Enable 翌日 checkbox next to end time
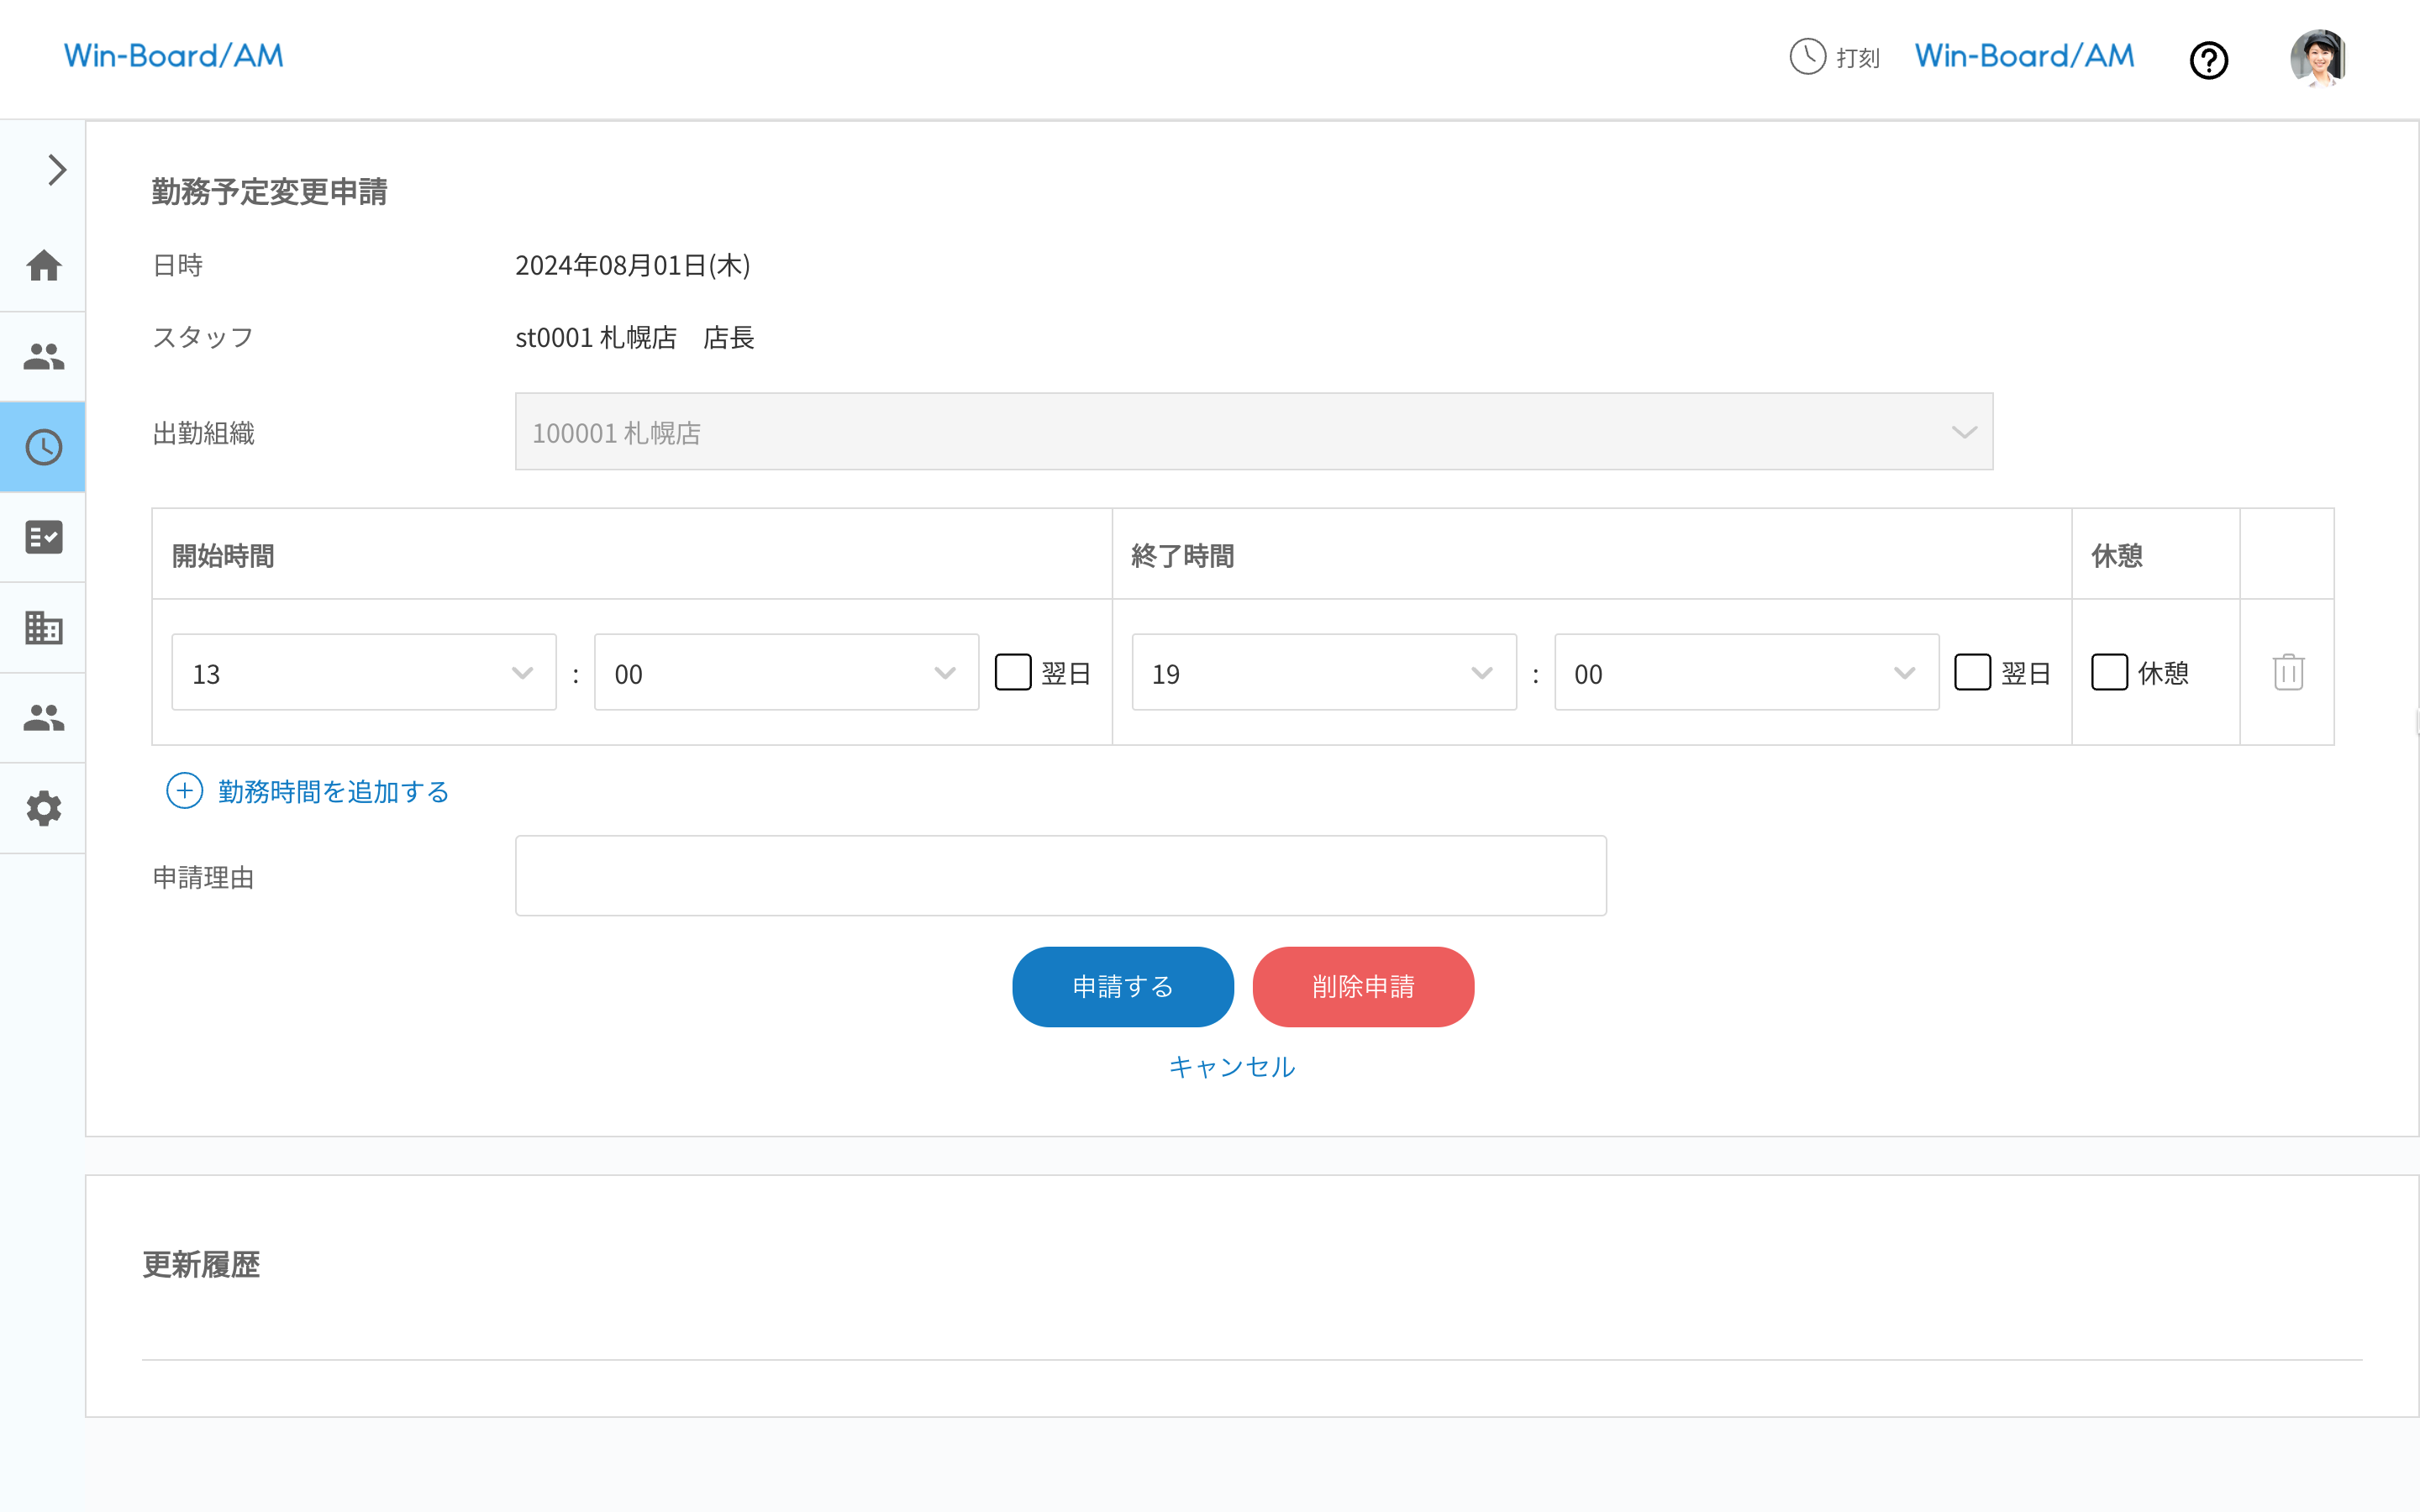This screenshot has width=2420, height=1512. pyautogui.click(x=1973, y=672)
